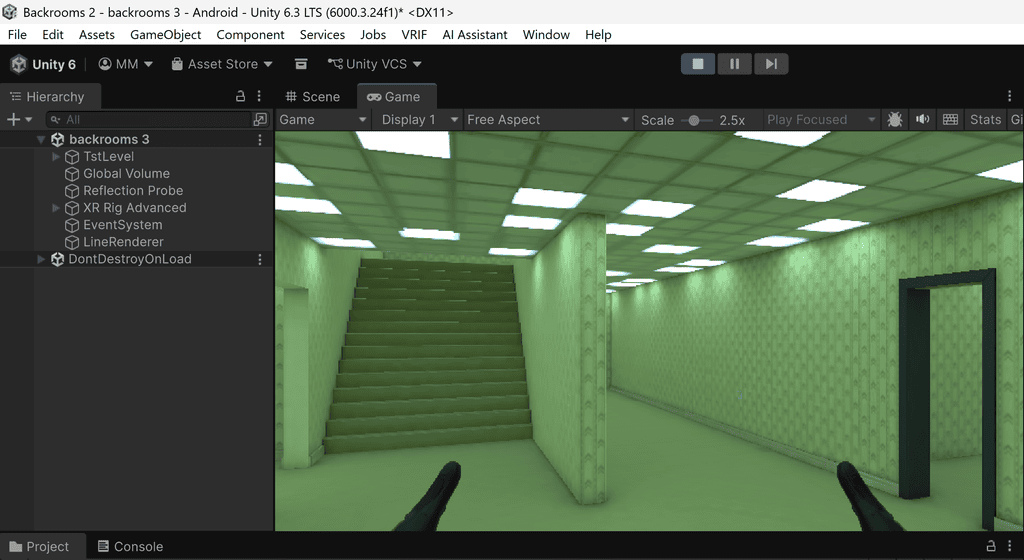This screenshot has height=560, width=1024.
Task: Open Hierarchy search window icon
Action: [x=260, y=119]
